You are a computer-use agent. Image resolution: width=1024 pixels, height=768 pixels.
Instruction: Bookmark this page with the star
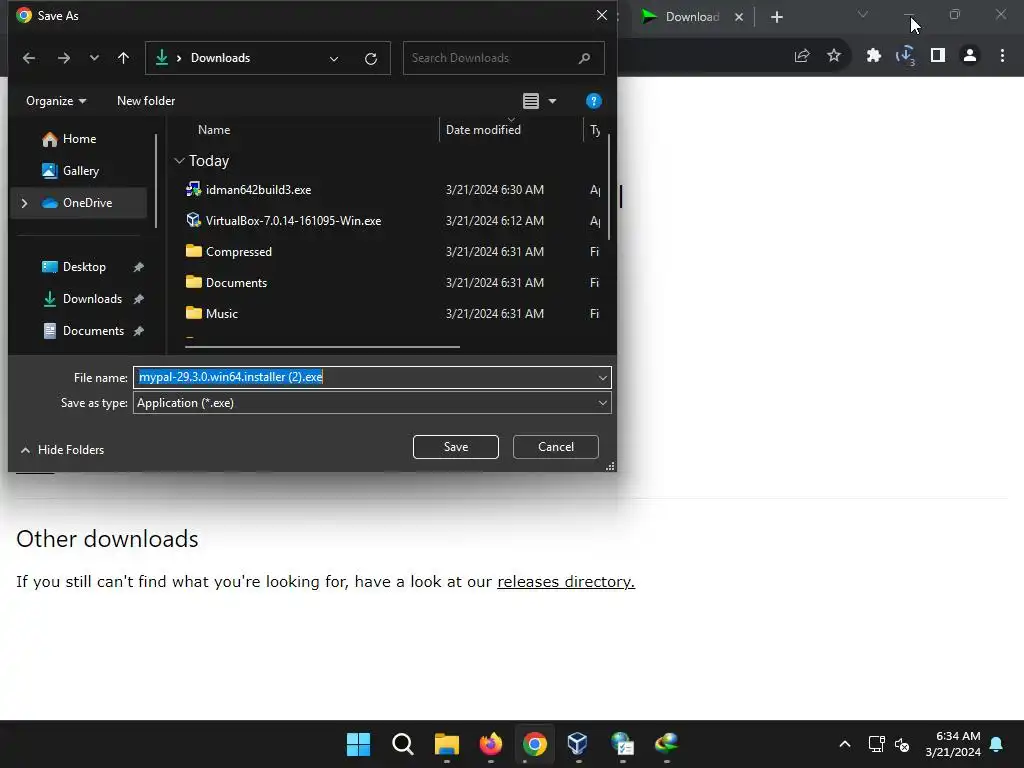(834, 56)
